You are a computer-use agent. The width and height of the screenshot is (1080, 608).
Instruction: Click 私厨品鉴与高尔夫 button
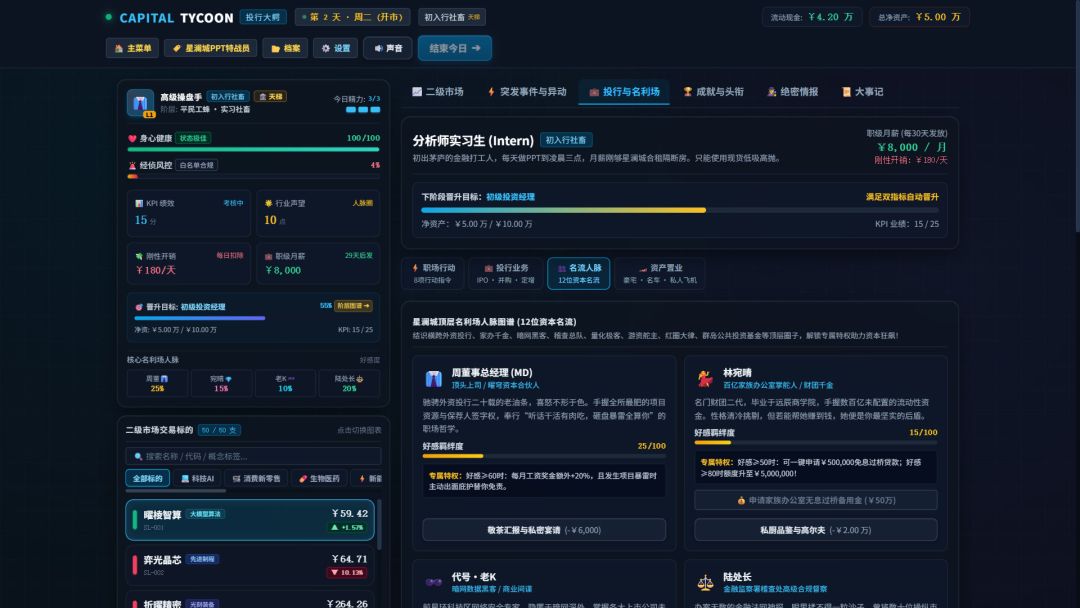816,530
